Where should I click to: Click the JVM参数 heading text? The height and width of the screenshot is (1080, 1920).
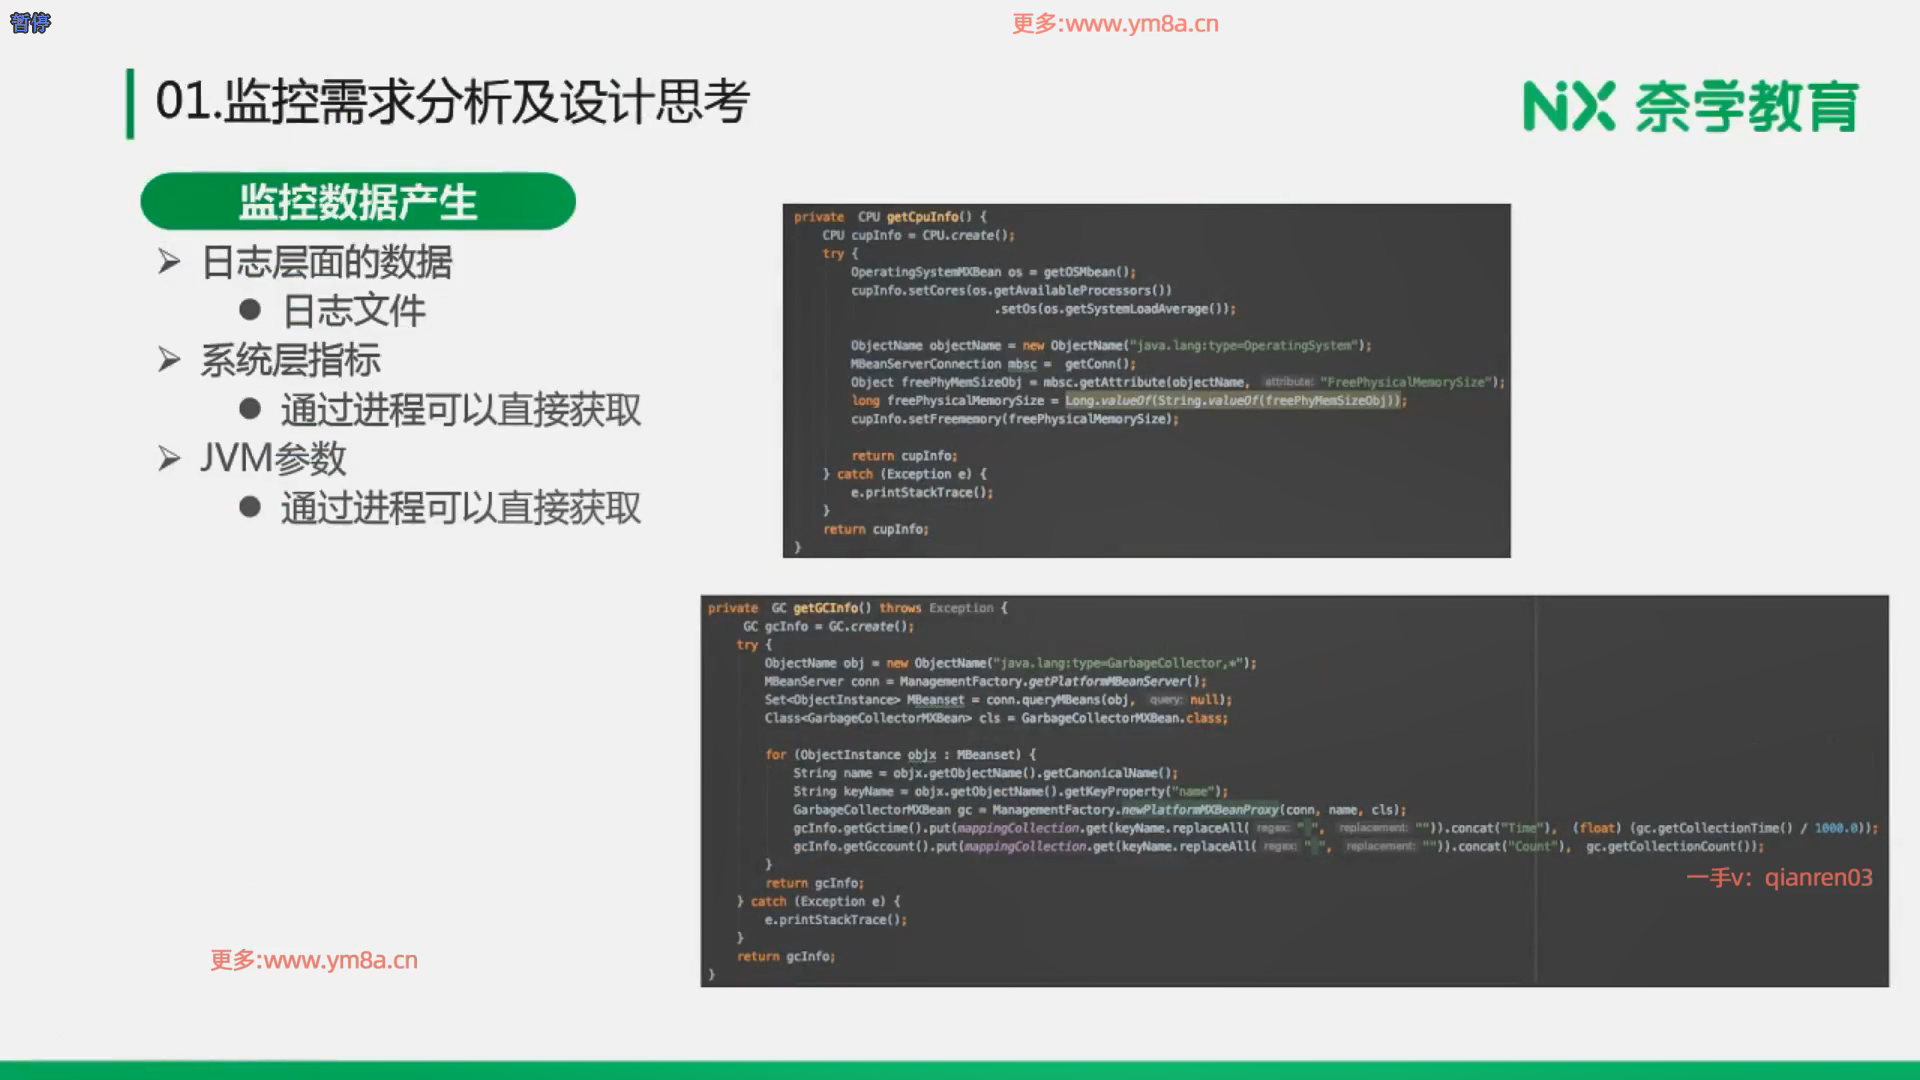[273, 458]
